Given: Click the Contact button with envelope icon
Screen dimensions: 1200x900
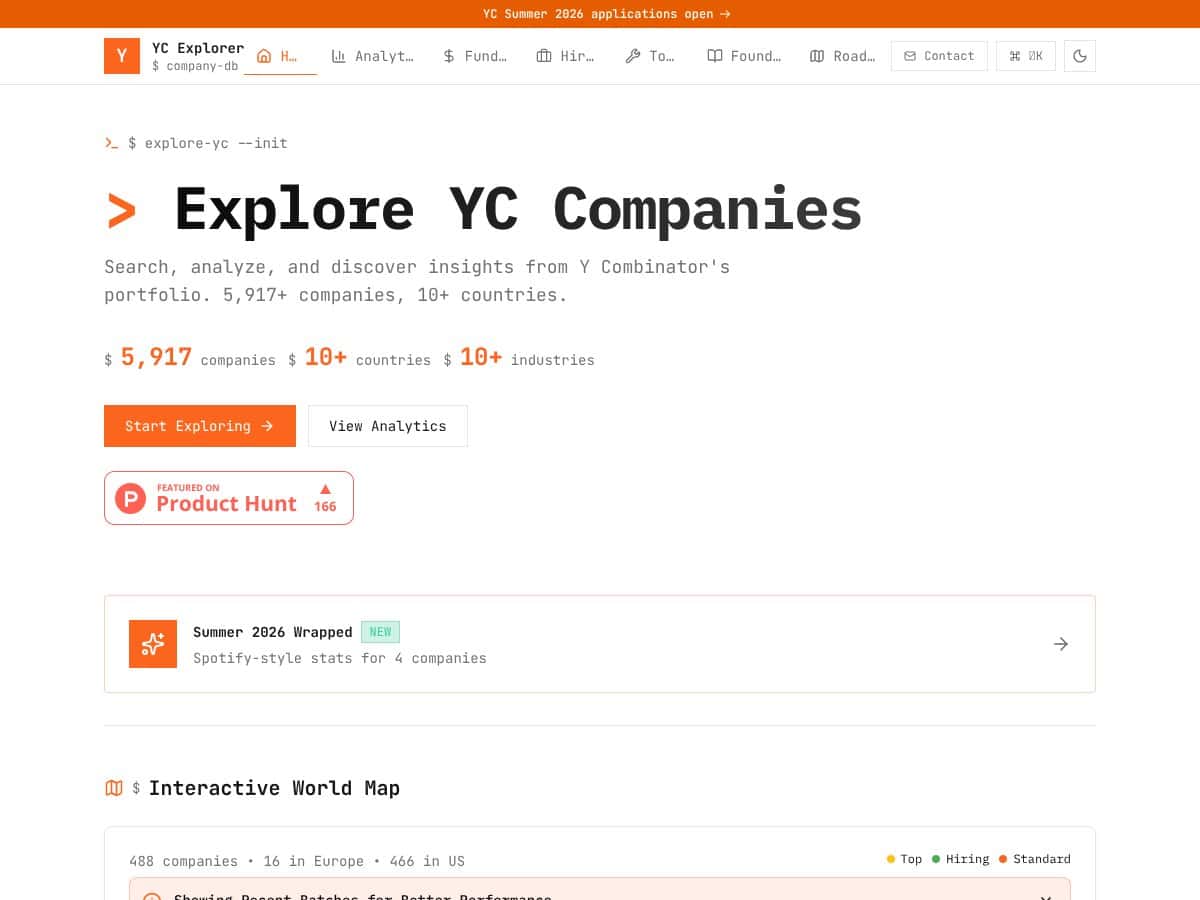Looking at the screenshot, I should [939, 56].
